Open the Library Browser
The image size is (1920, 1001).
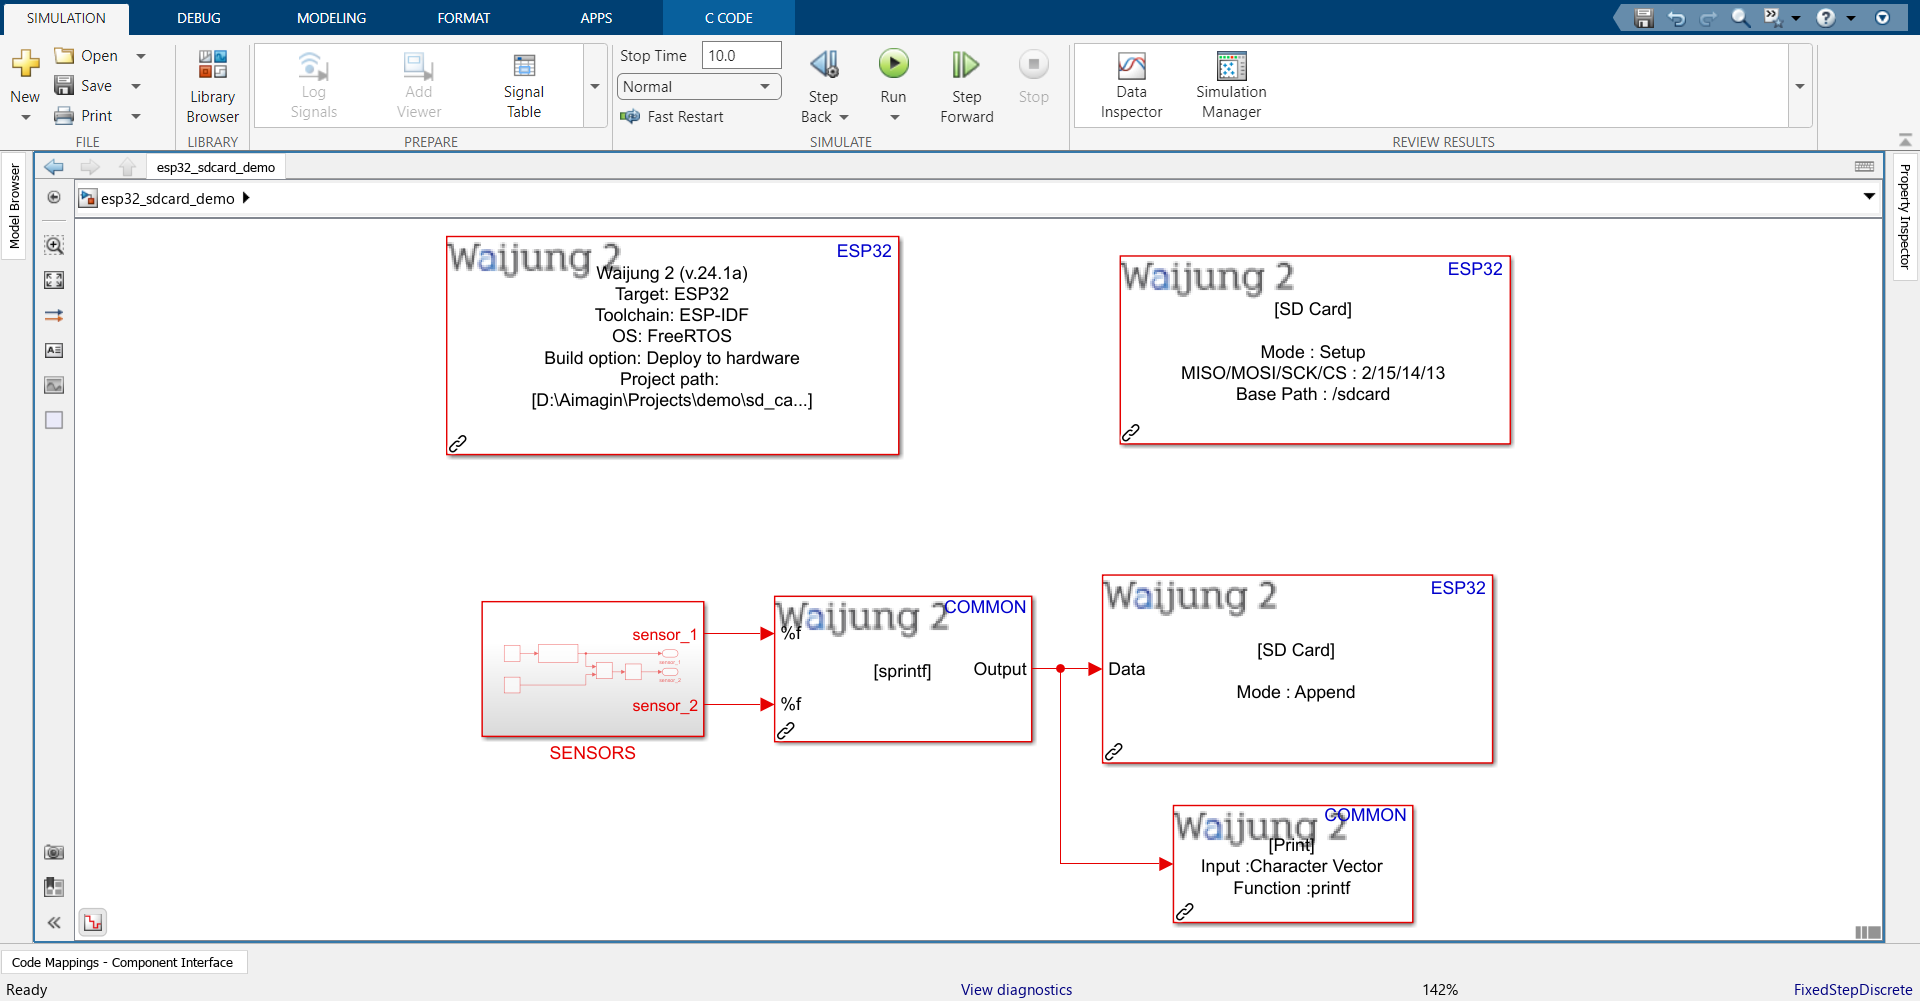212,87
